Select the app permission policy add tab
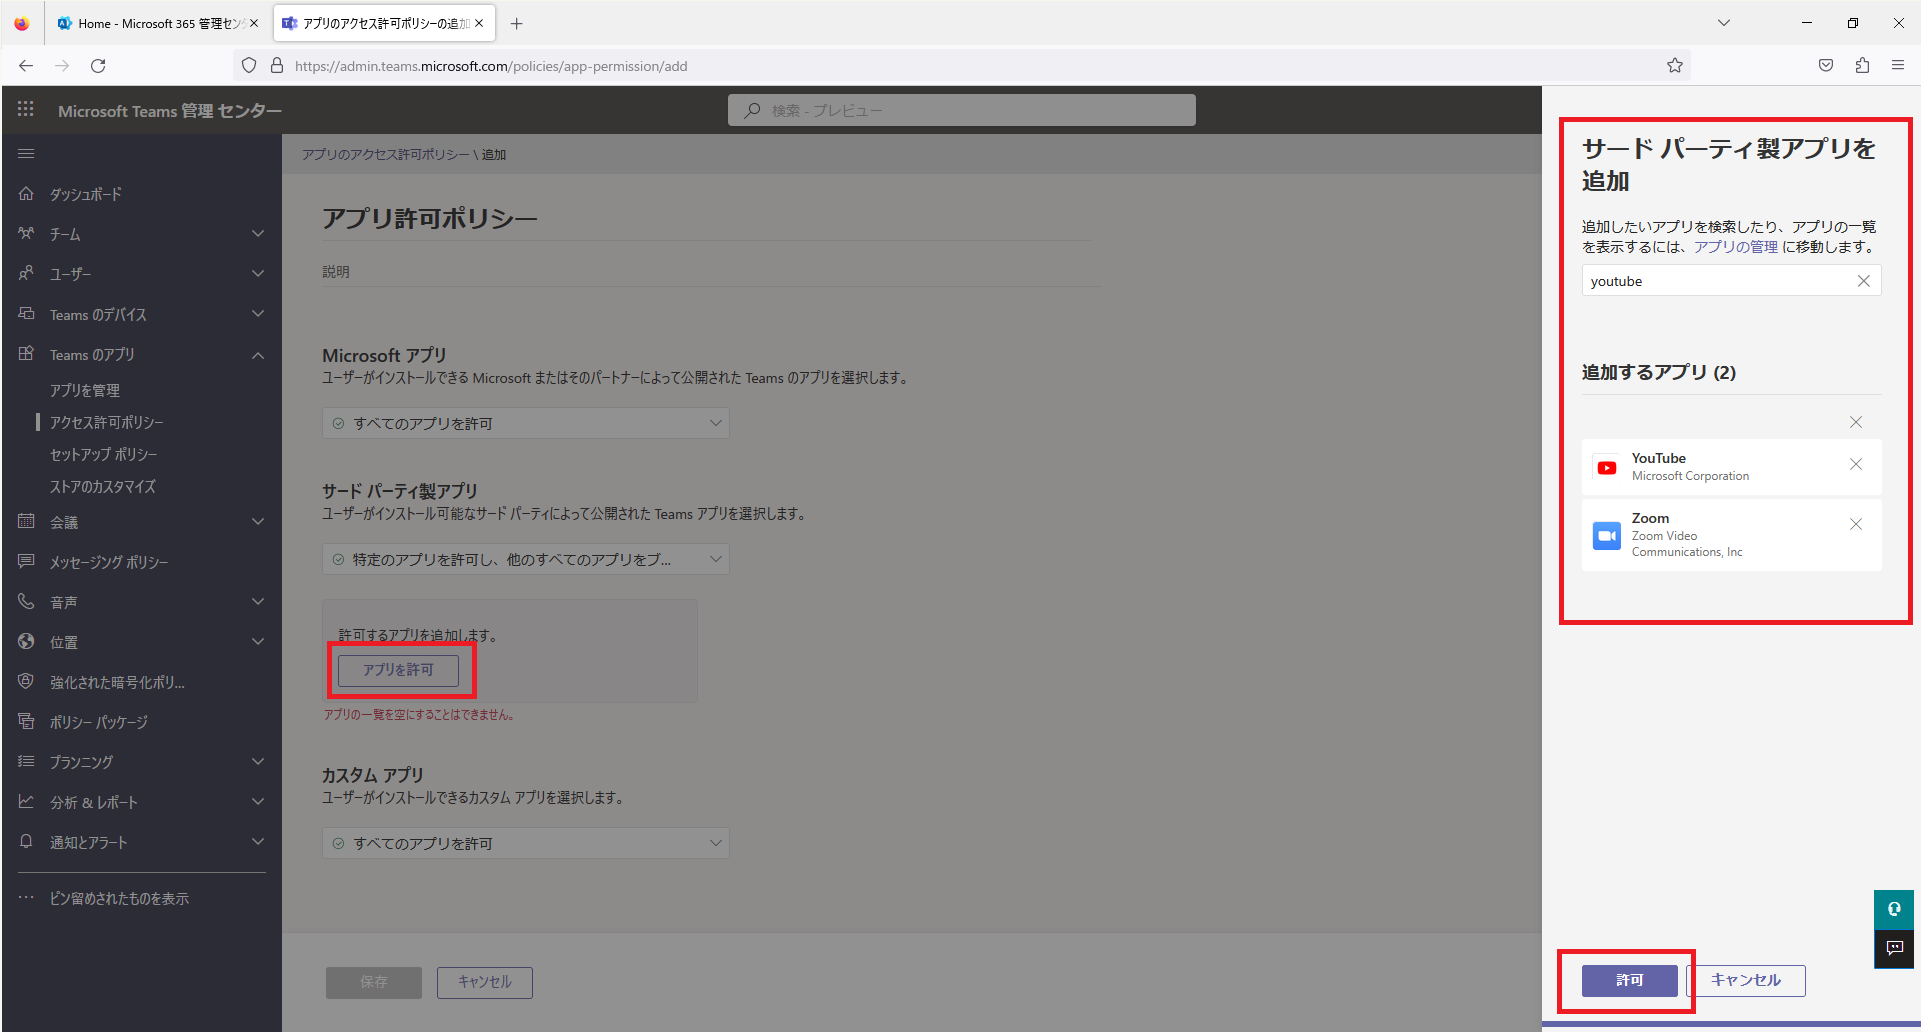Viewport: 1923px width, 1034px height. tap(385, 23)
